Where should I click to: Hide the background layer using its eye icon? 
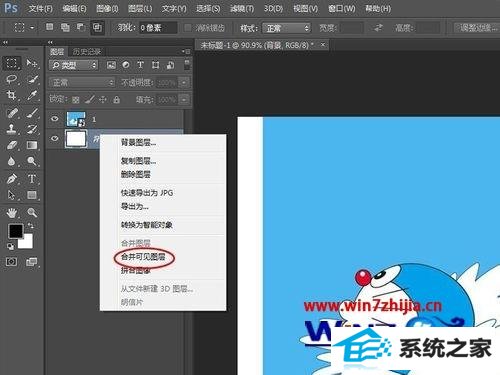[55, 138]
